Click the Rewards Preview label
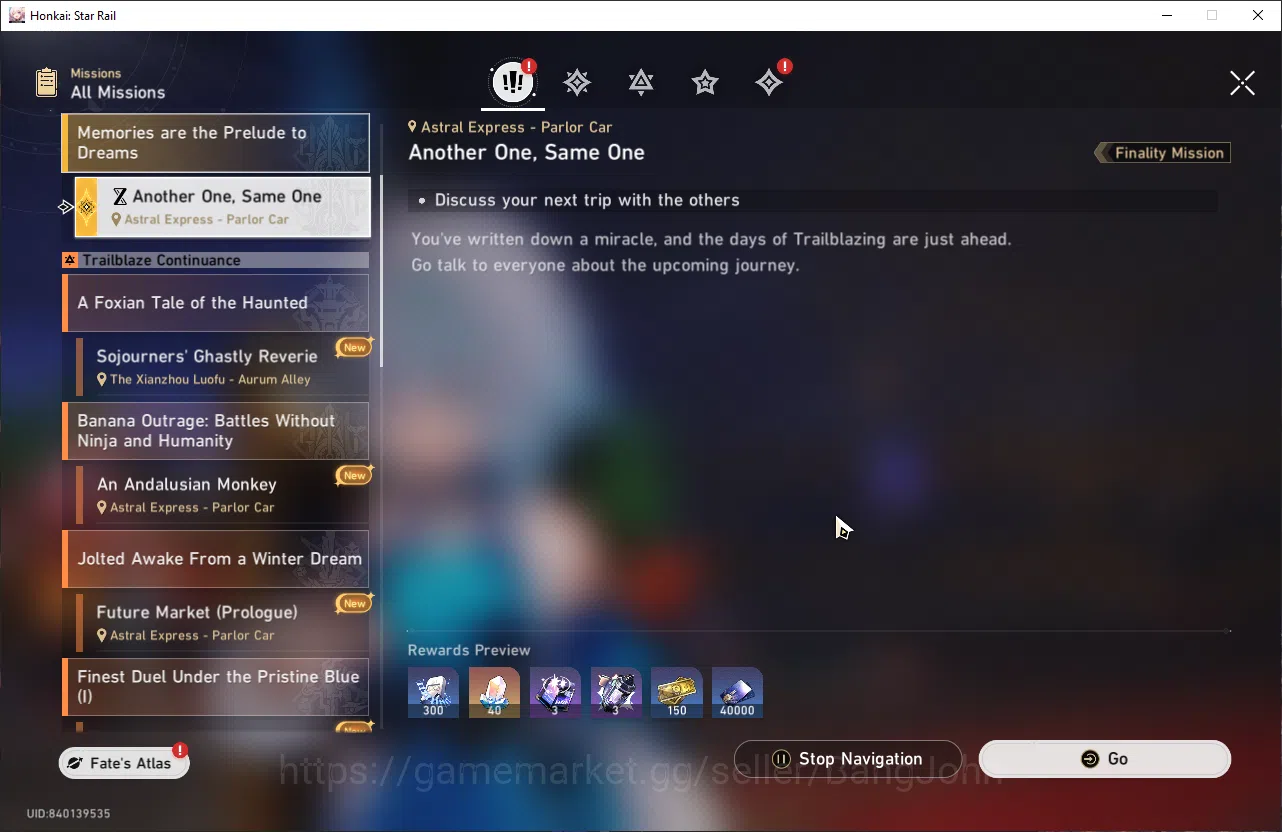Viewport: 1282px width, 832px height. coord(469,650)
